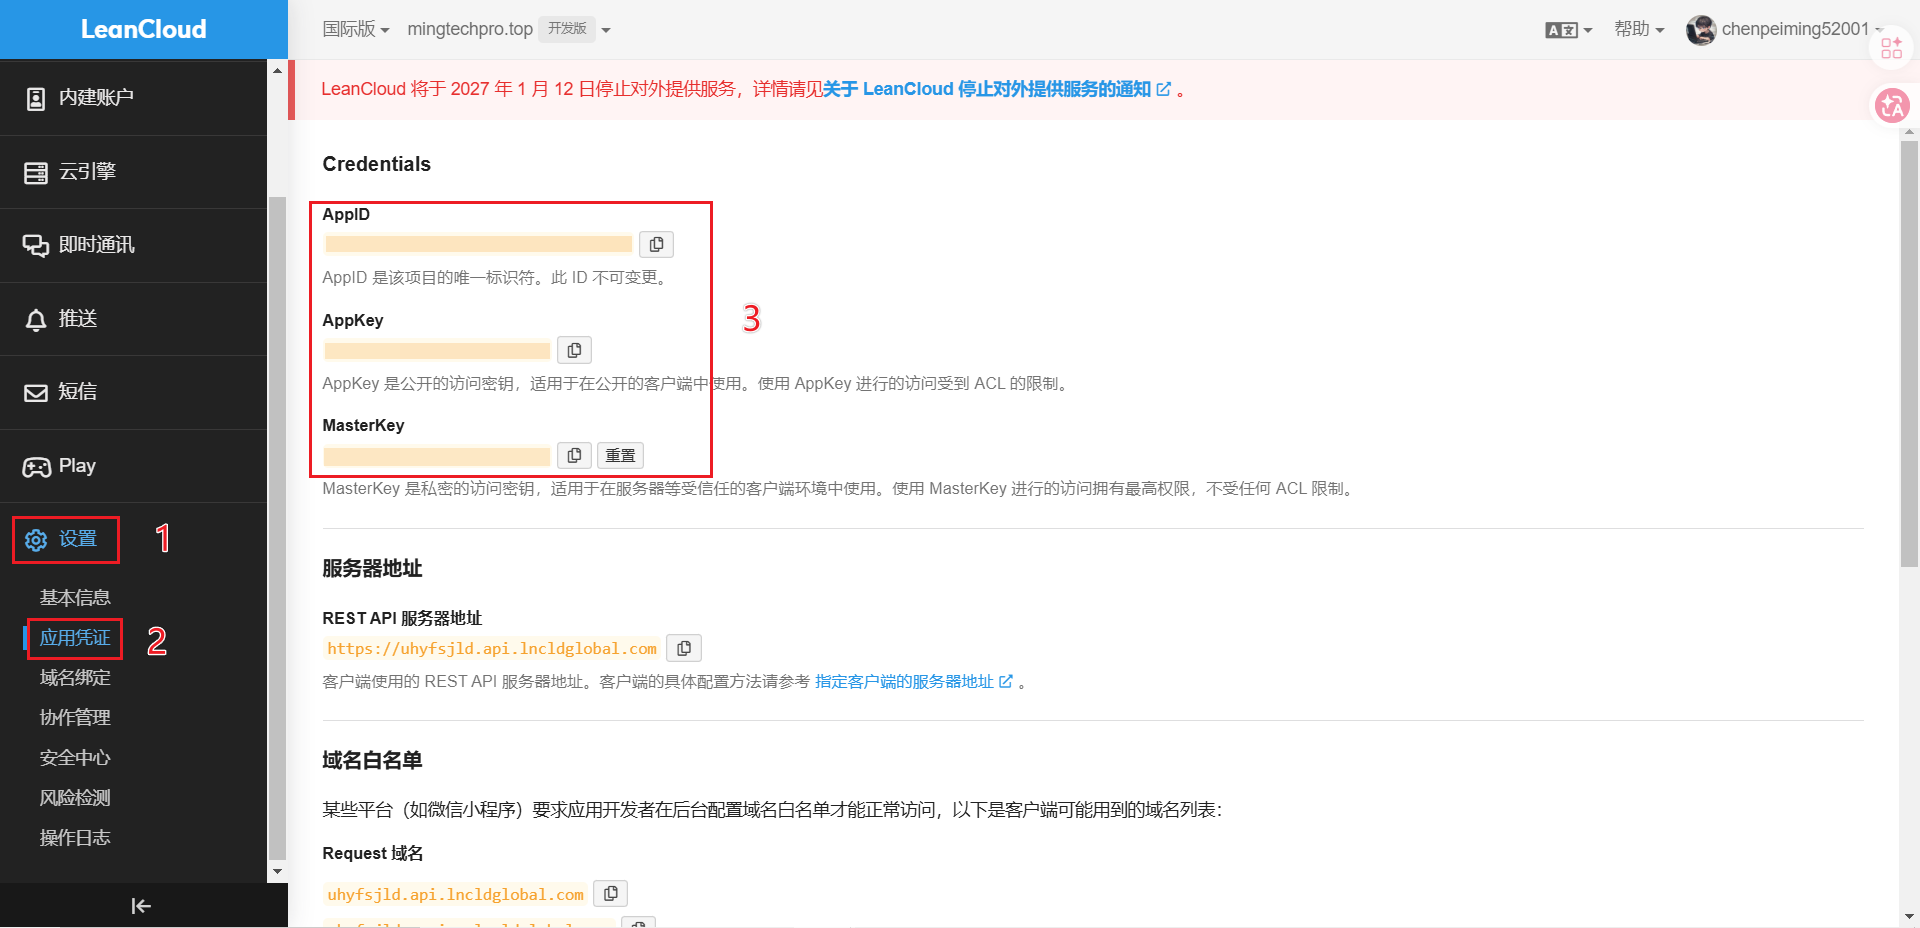
Task: Click the REST API URL text
Action: click(x=492, y=649)
